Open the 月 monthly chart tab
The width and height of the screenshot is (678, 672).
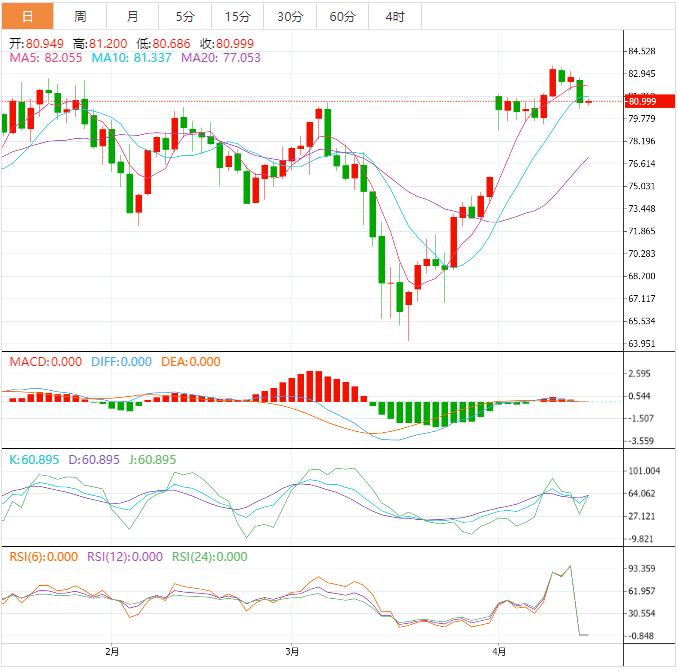tap(133, 16)
